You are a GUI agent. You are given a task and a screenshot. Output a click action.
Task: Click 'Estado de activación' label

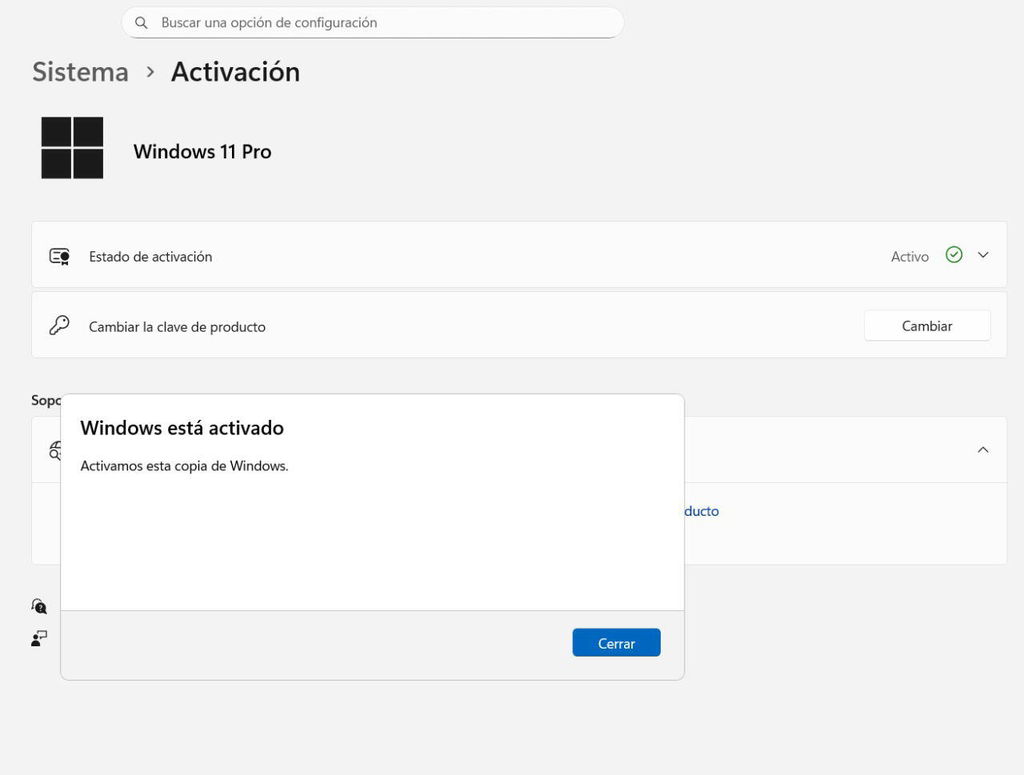pos(150,257)
